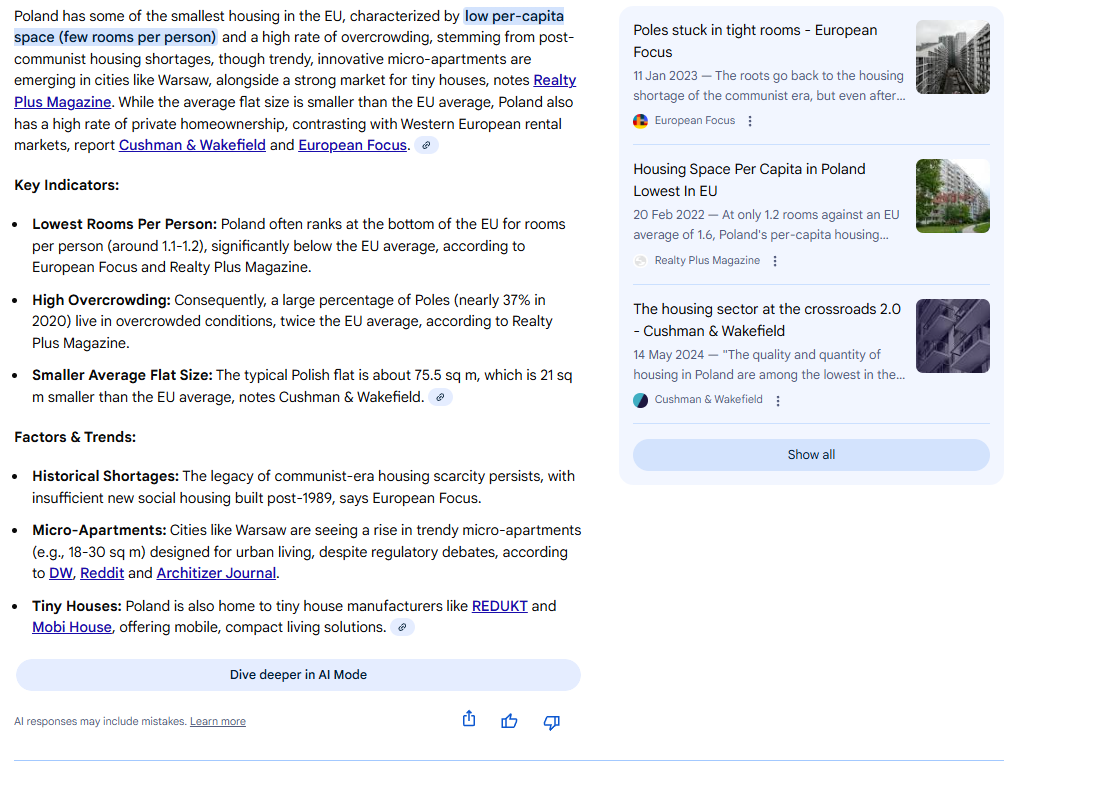Open 'Poles stuck in tight rooms' article title
The width and height of the screenshot is (1115, 785).
coord(755,41)
